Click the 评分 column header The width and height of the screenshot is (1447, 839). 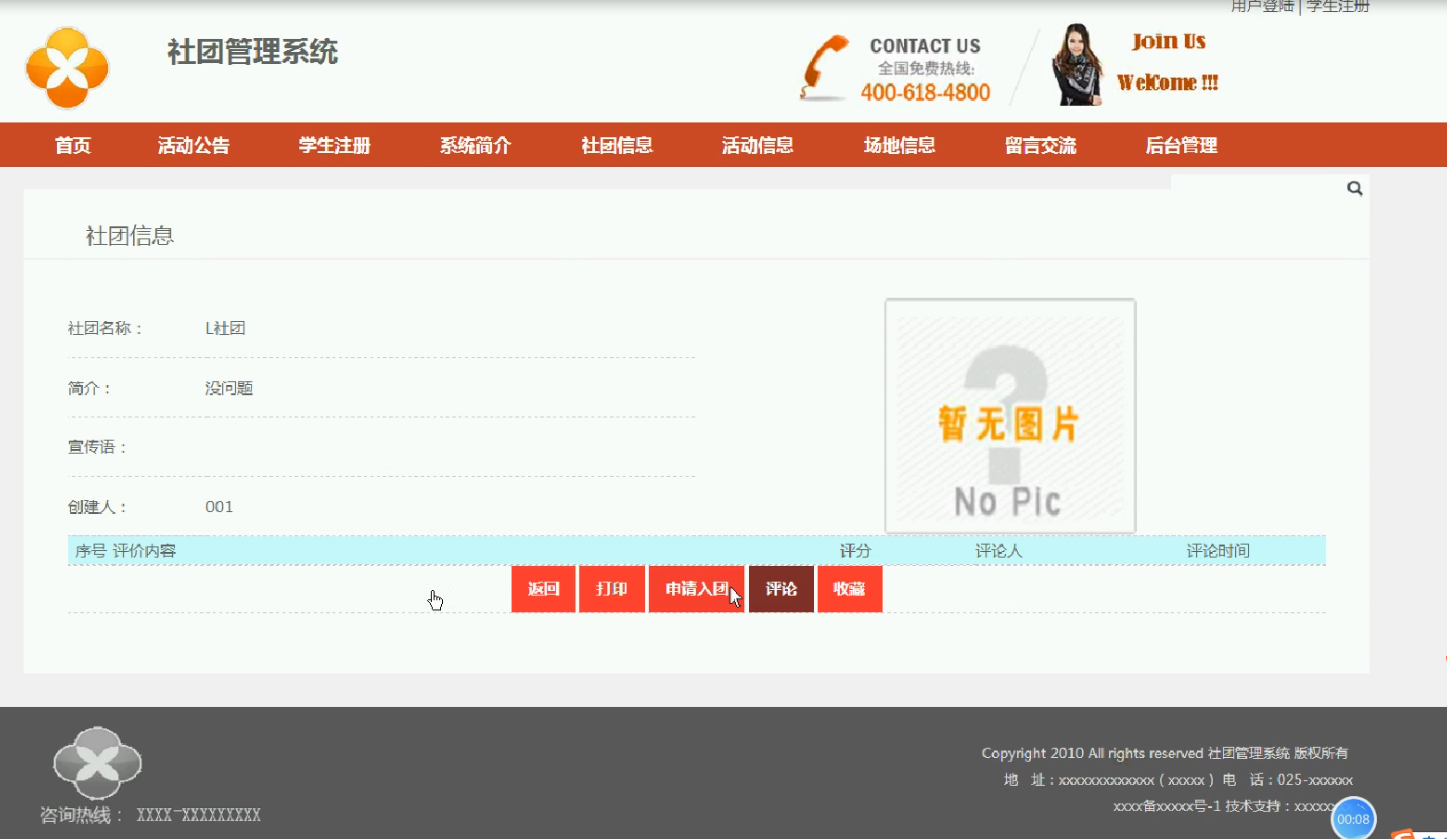click(x=855, y=551)
